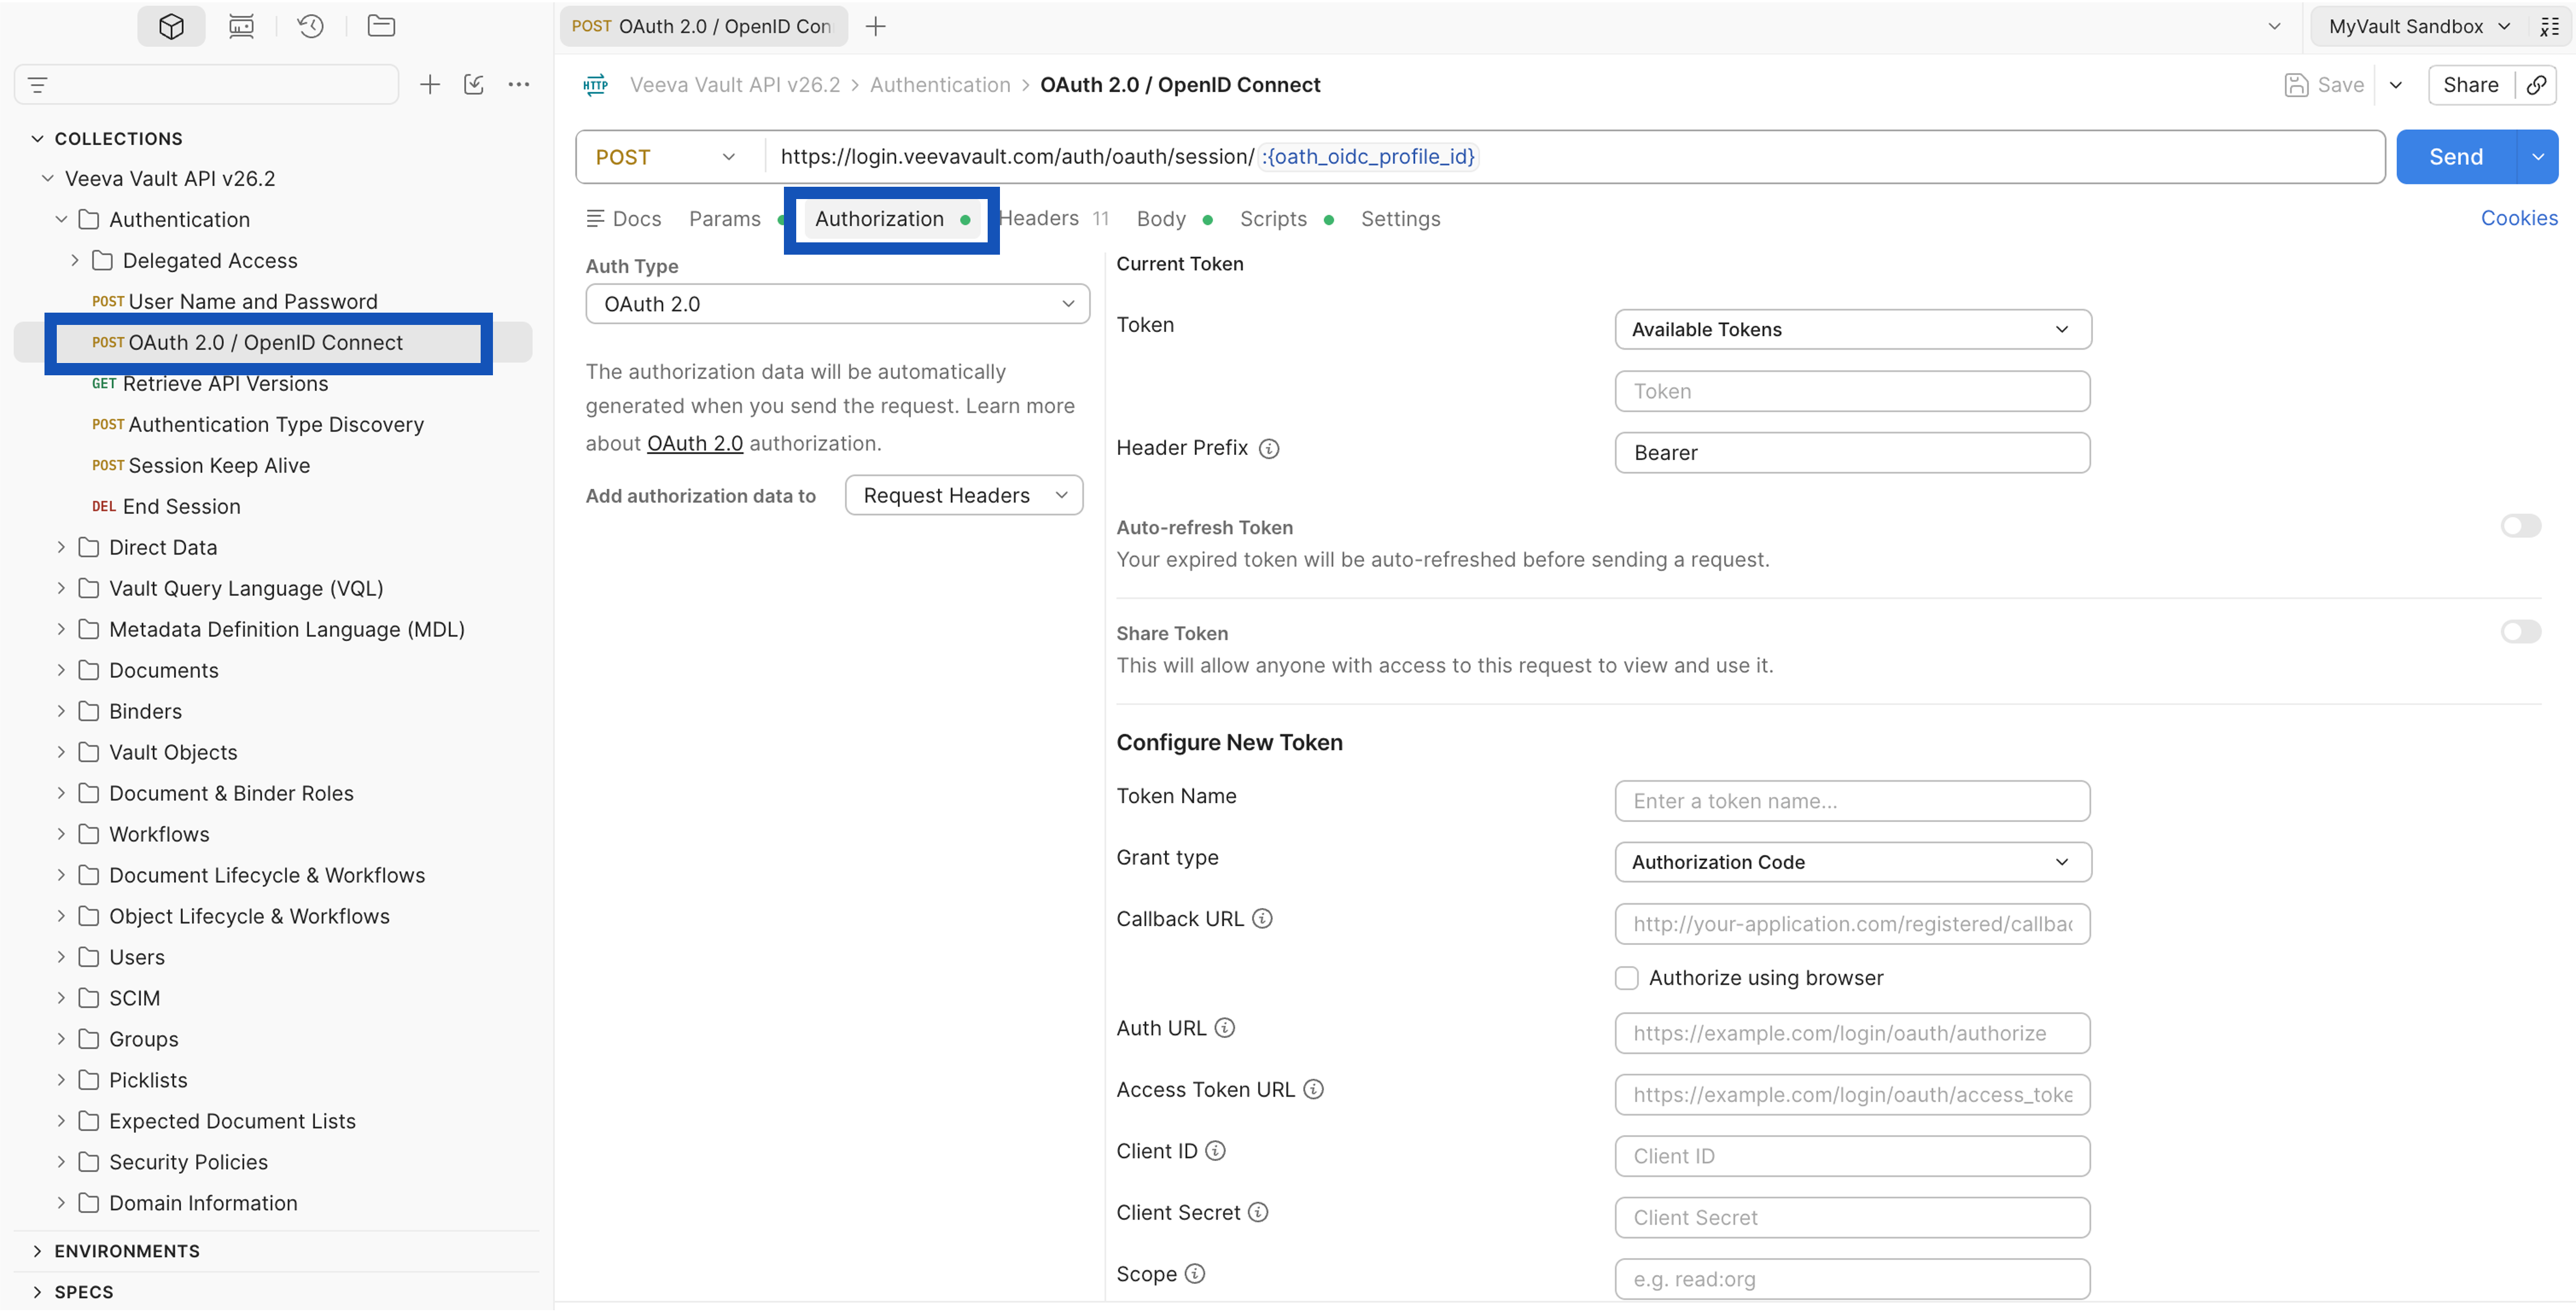
Task: Click the HTTP request type icon in breadcrumb
Action: coord(595,85)
